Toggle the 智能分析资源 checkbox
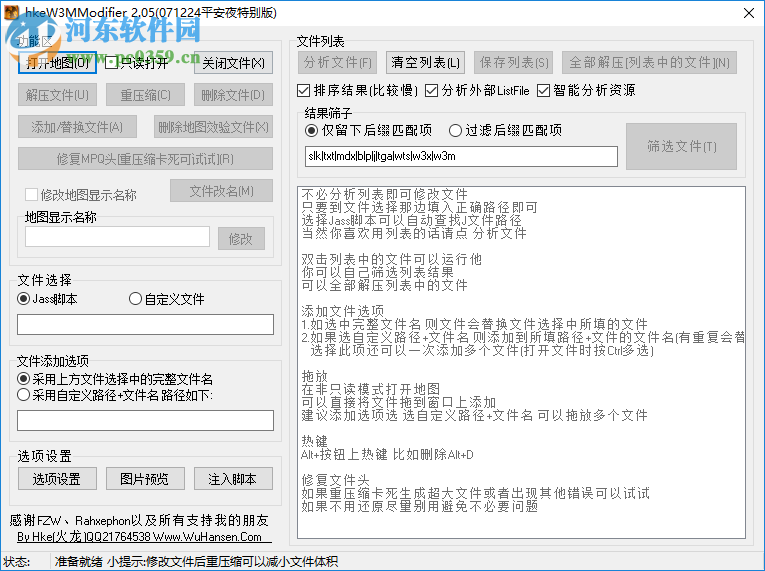 pos(586,90)
